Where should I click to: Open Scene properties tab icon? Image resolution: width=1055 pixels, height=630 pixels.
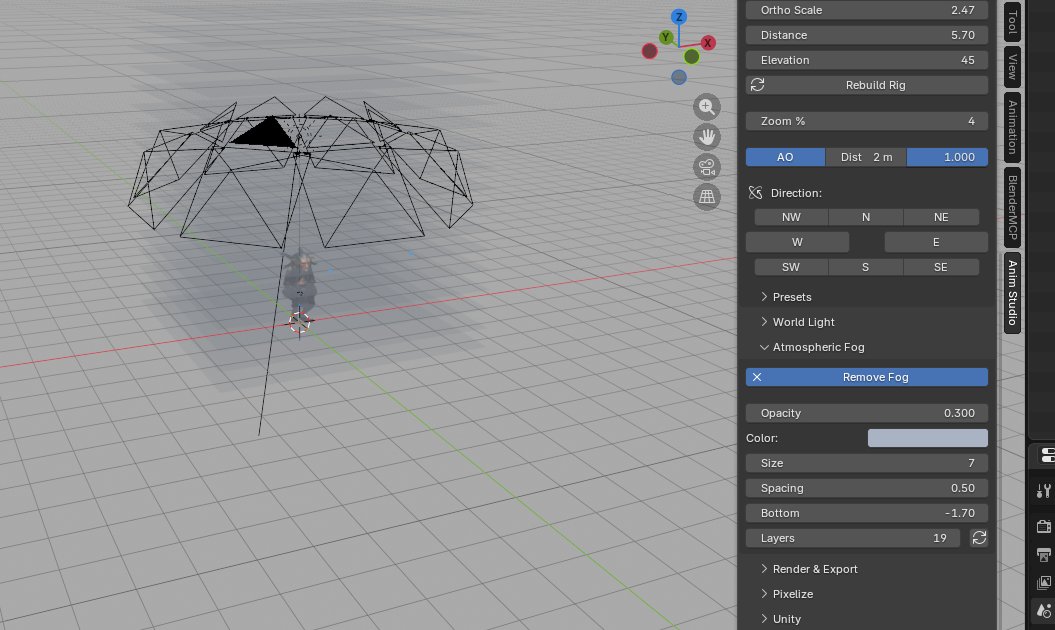pos(1044,611)
